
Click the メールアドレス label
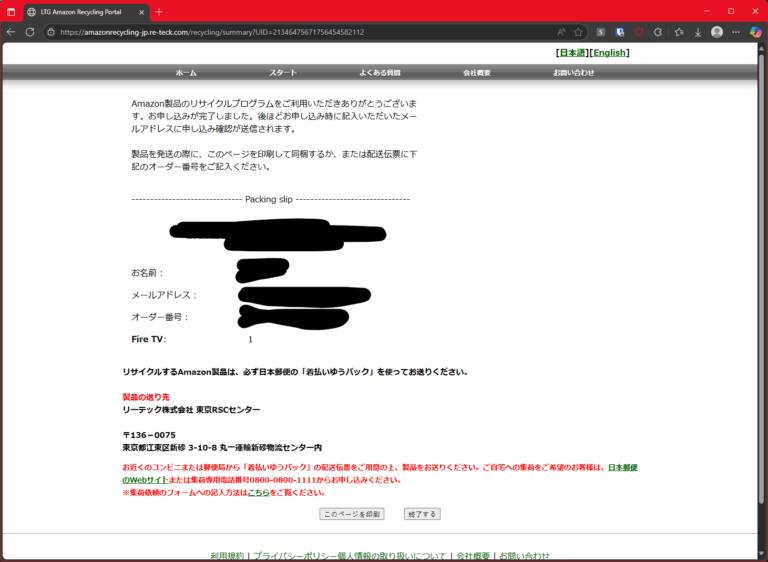(x=165, y=295)
